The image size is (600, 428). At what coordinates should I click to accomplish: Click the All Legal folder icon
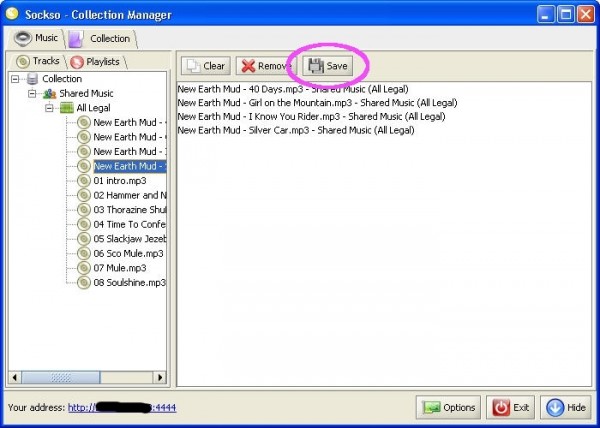(x=67, y=108)
